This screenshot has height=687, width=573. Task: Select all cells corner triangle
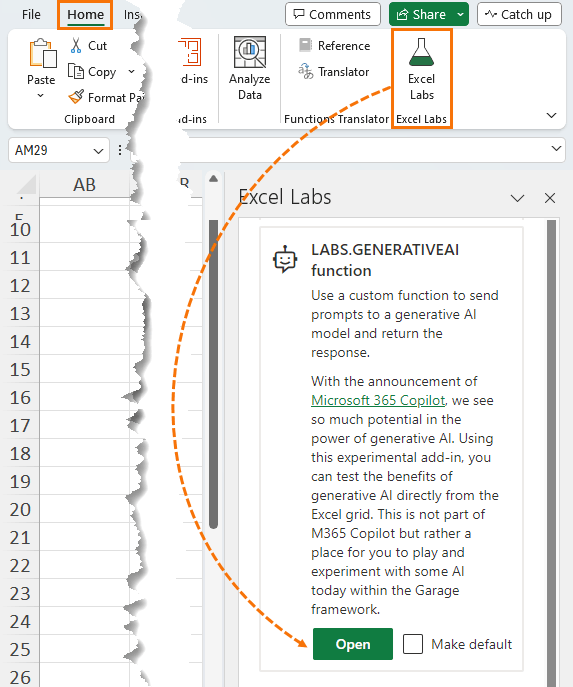point(28,184)
